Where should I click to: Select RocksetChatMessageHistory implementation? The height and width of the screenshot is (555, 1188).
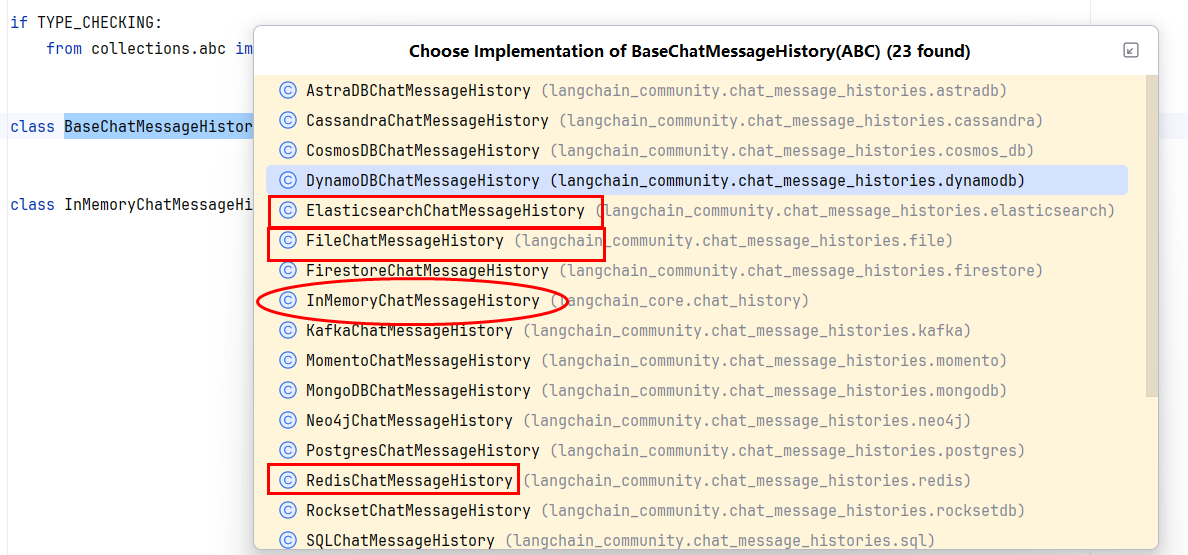click(x=697, y=510)
